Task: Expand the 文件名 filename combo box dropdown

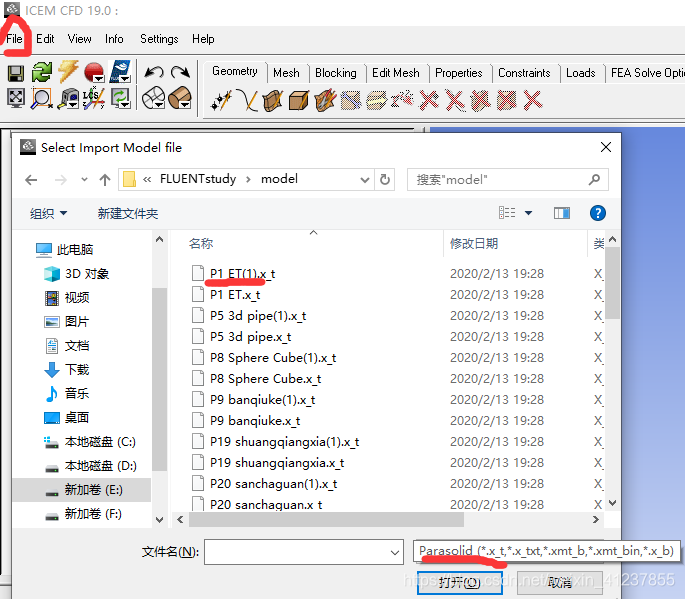Action: [395, 552]
